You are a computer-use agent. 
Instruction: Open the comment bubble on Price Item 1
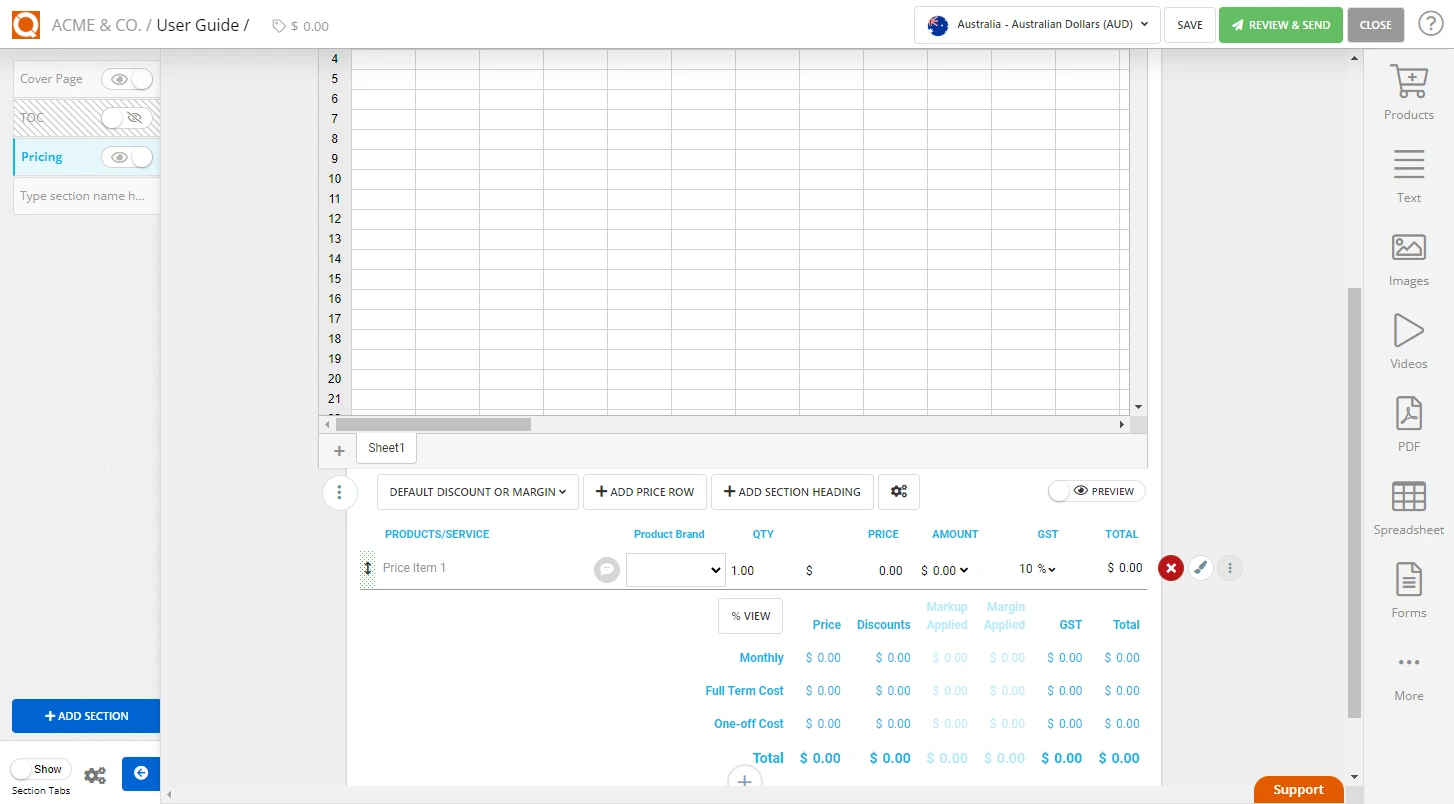click(x=606, y=569)
